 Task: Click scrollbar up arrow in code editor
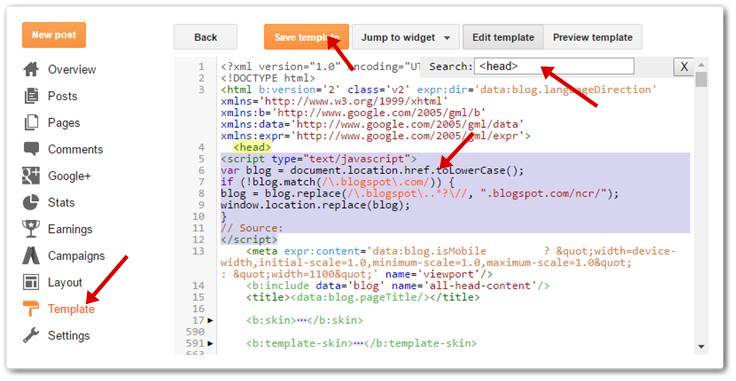[701, 65]
